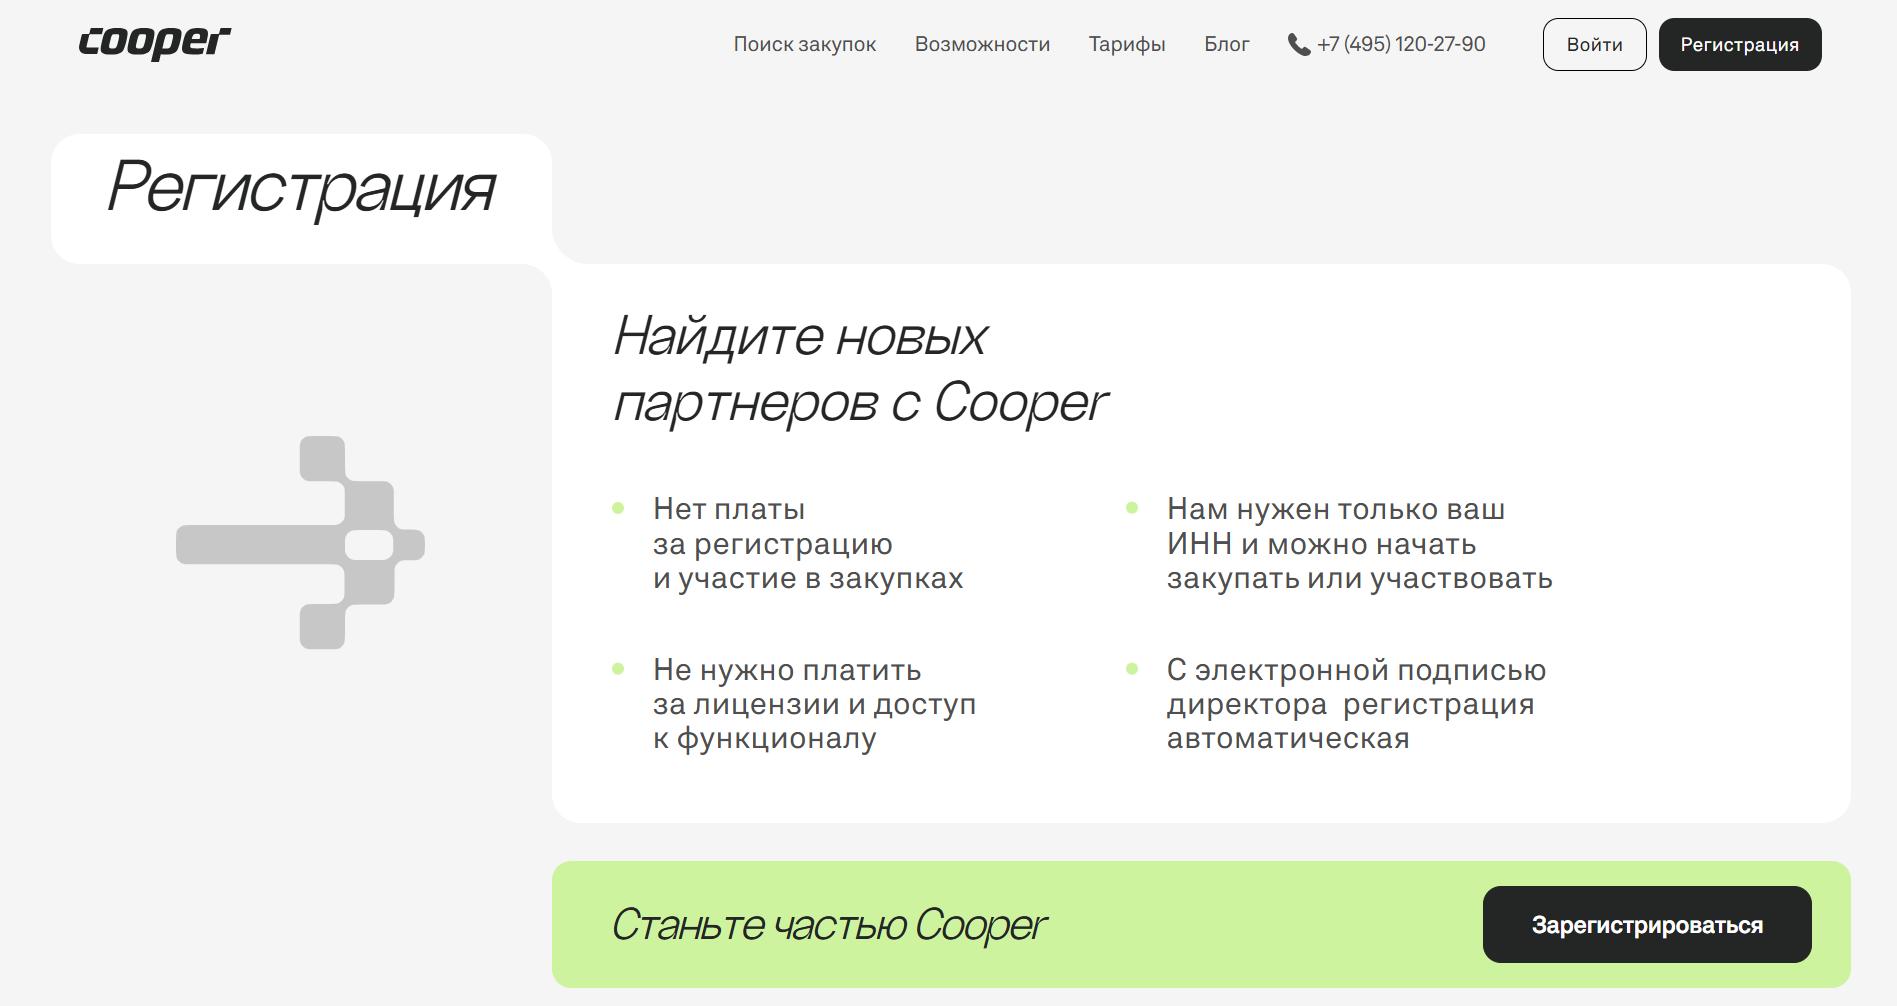Image resolution: width=1897 pixels, height=1006 pixels.
Task: Click the phone receiver icon in the header
Action: pos(1297,43)
